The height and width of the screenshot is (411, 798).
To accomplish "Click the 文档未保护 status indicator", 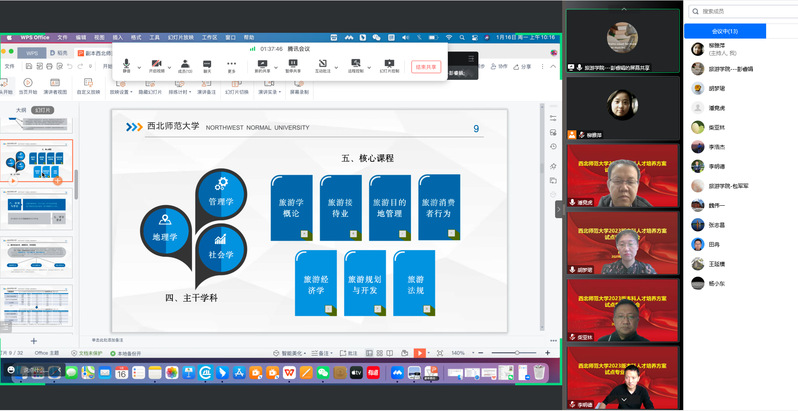I will pos(88,353).
